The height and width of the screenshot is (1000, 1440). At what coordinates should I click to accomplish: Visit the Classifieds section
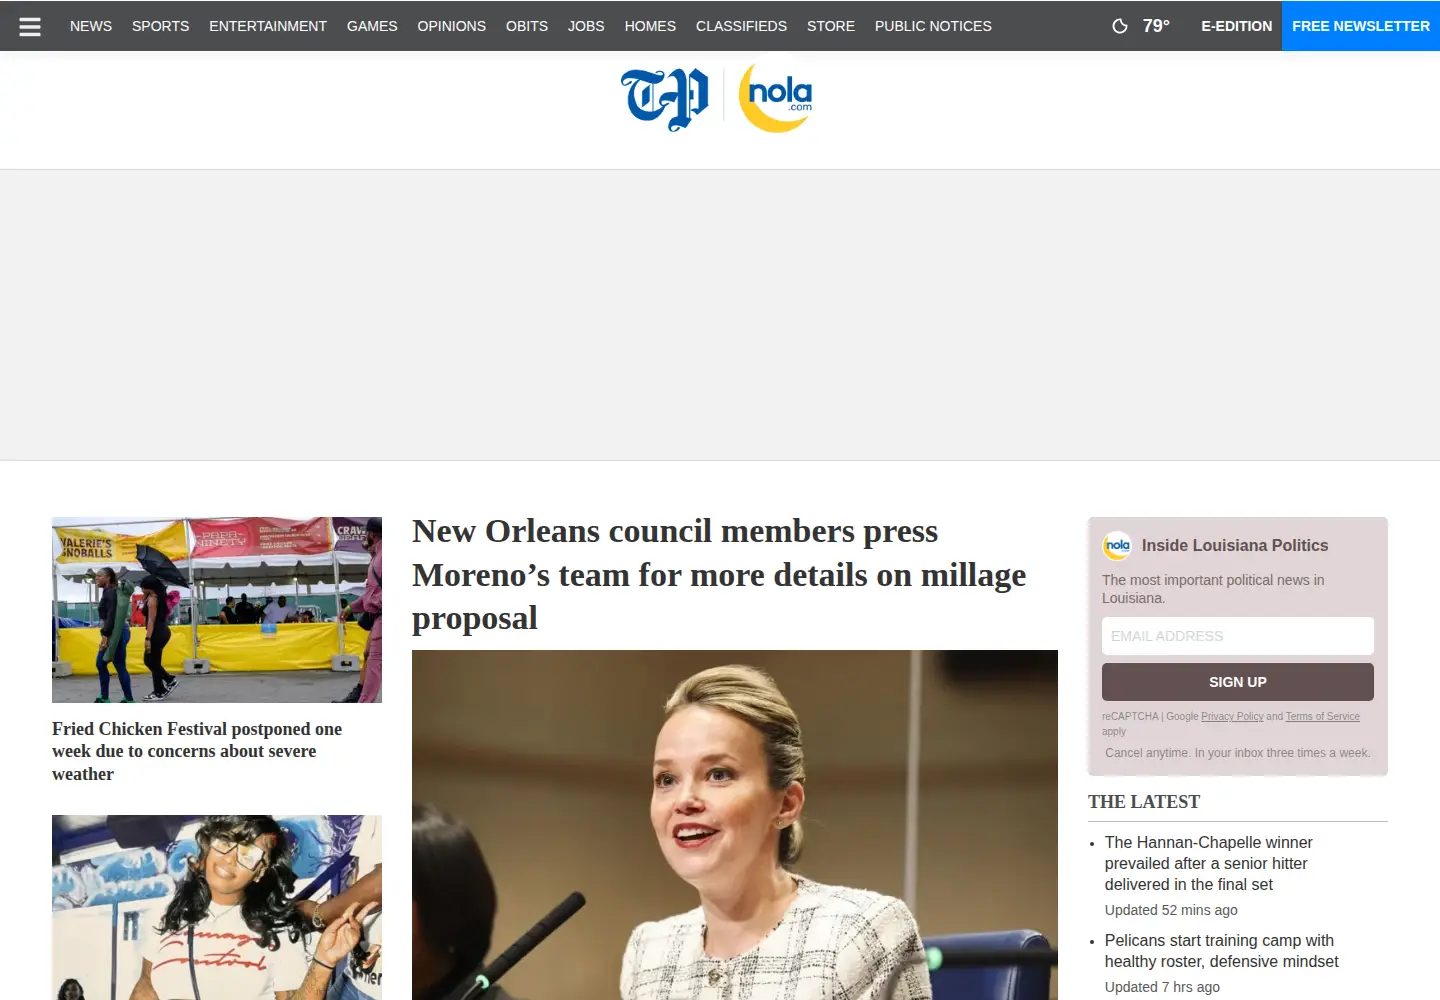[x=741, y=26]
